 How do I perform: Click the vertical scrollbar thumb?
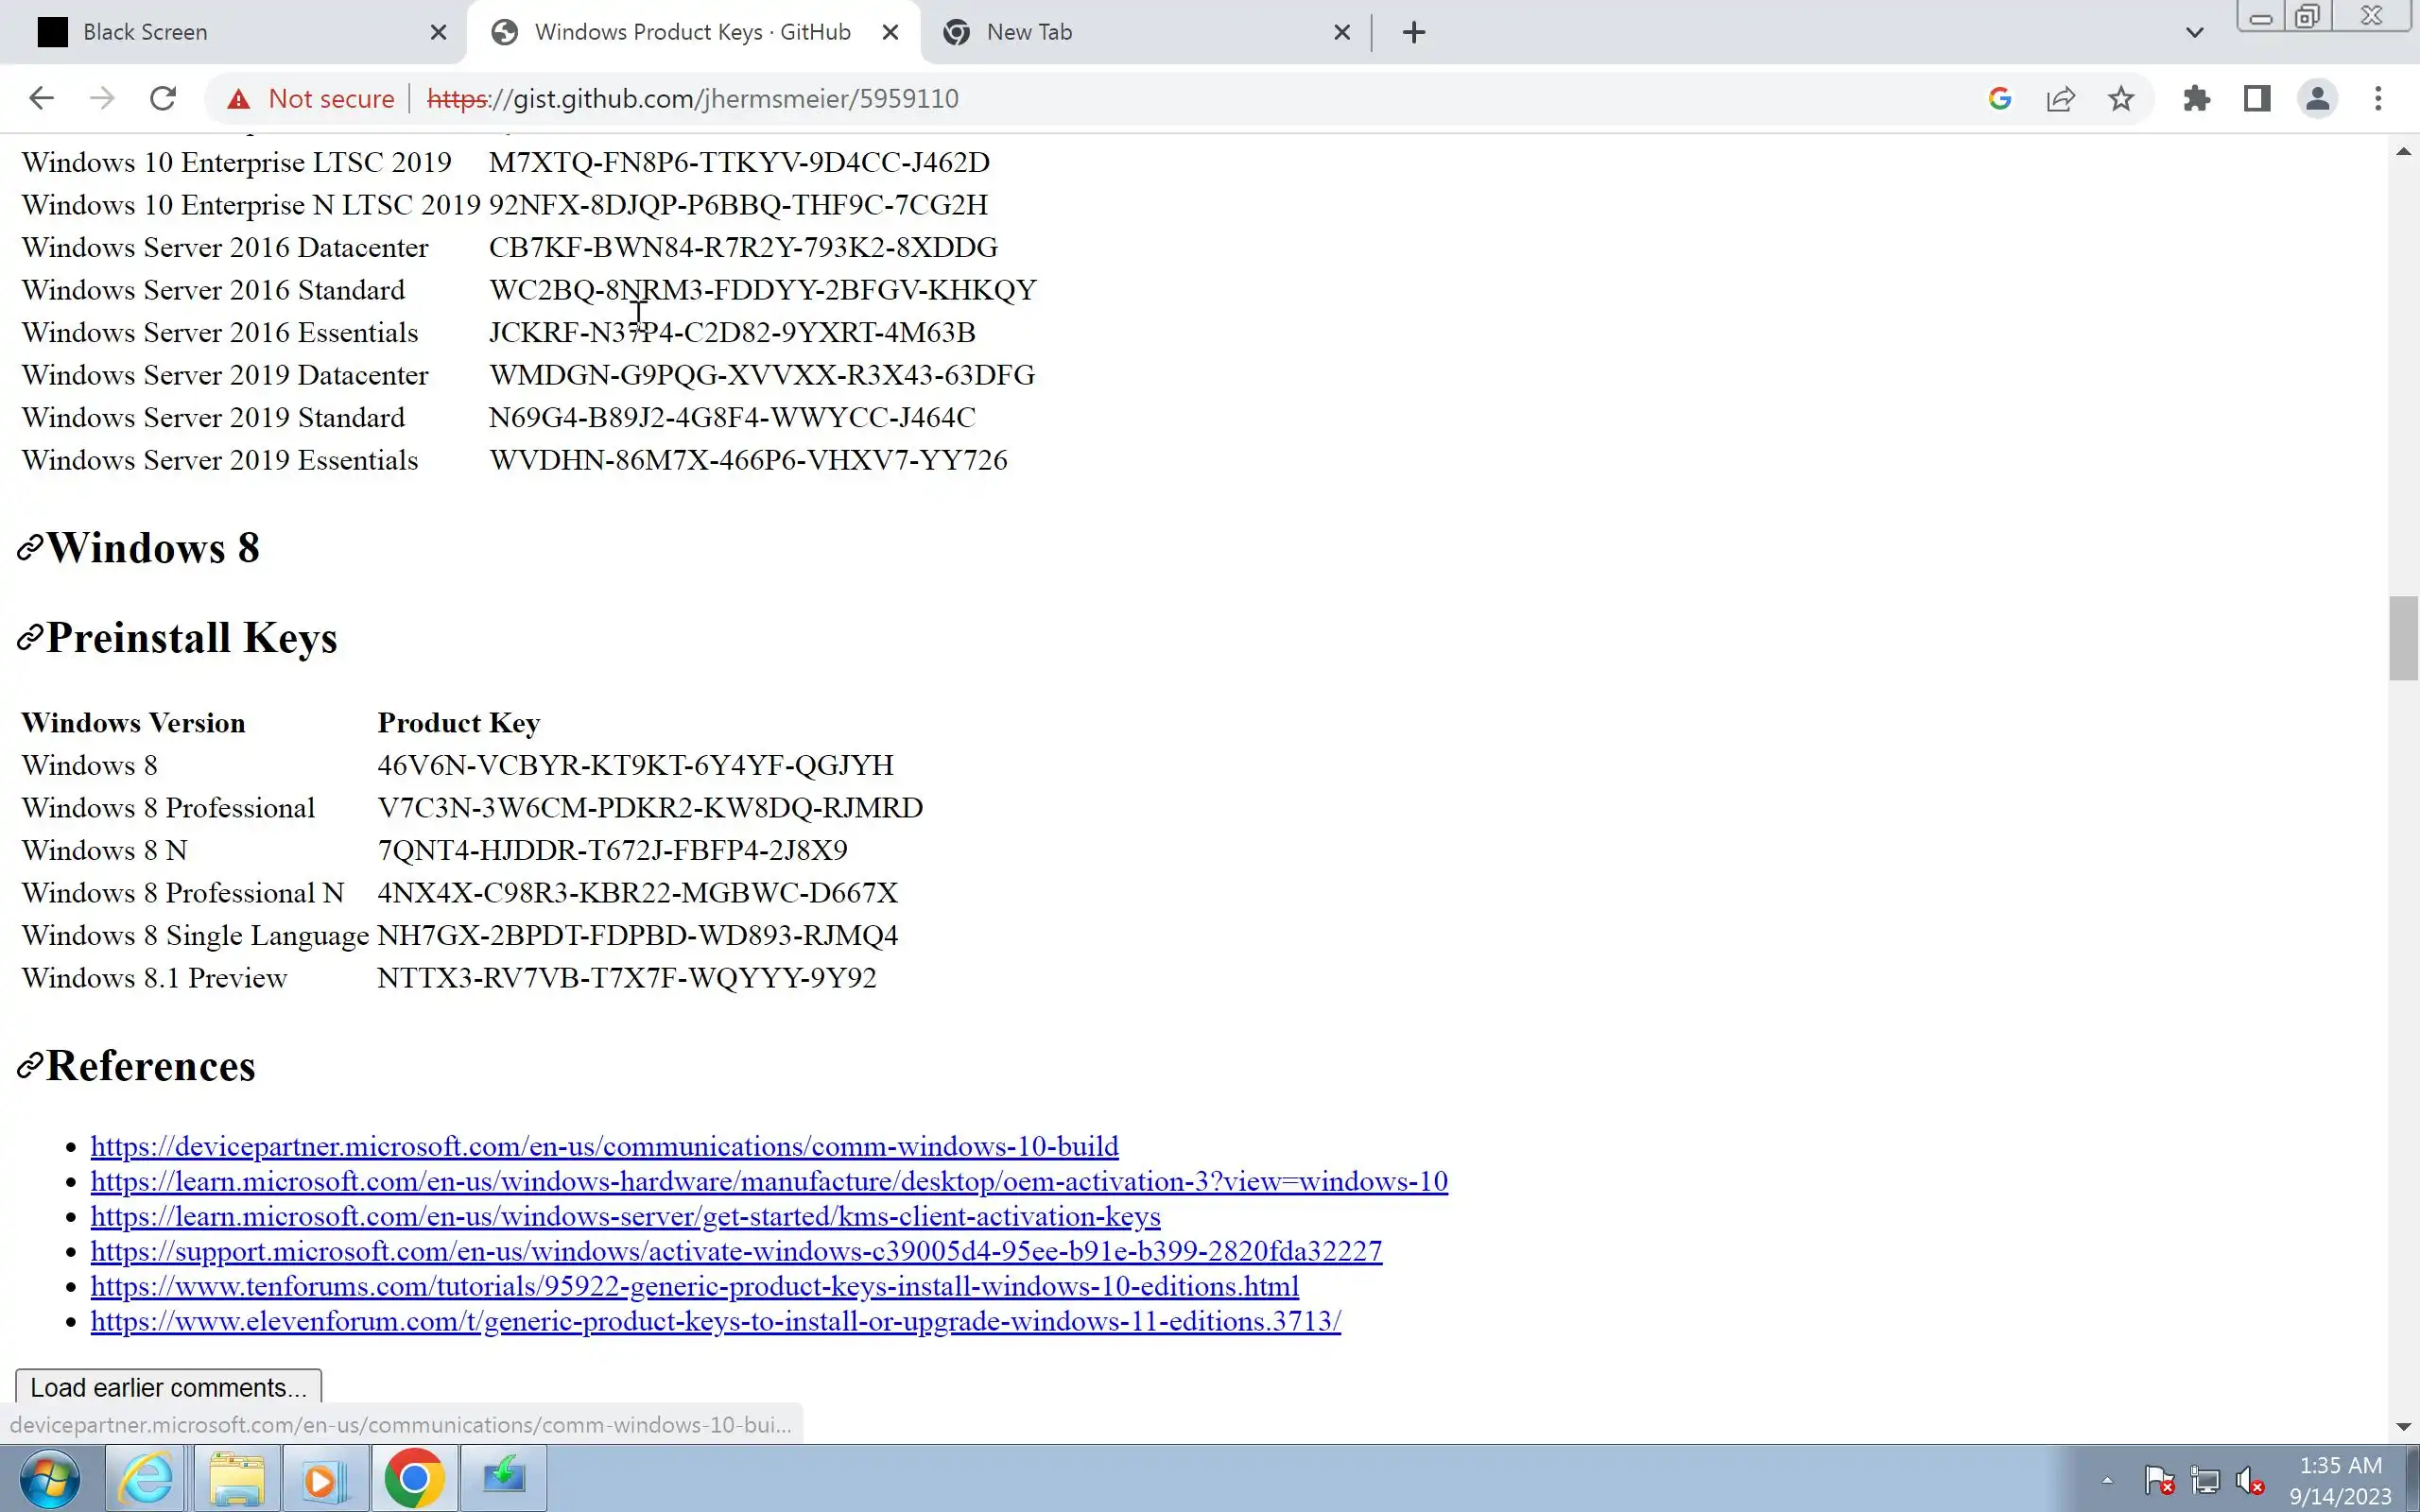click(2403, 638)
